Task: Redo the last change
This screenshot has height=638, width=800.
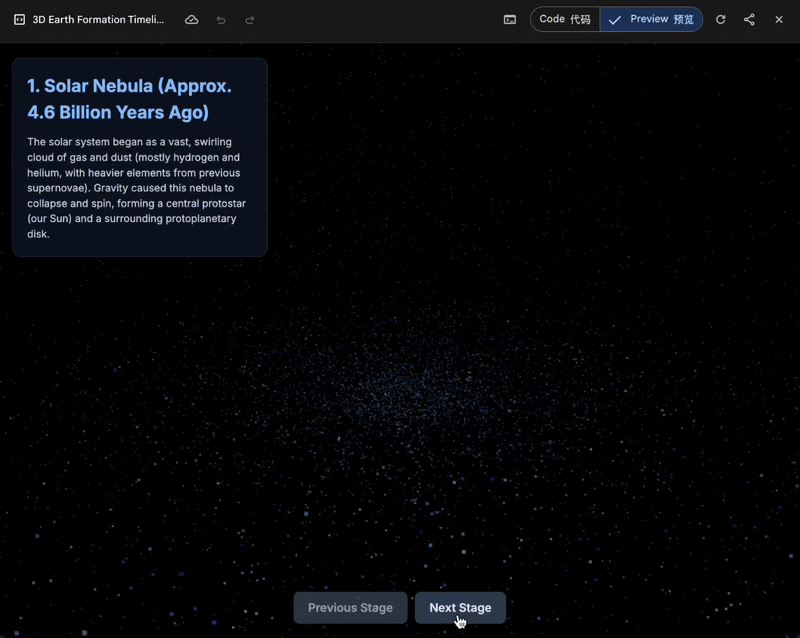Action: point(249,20)
